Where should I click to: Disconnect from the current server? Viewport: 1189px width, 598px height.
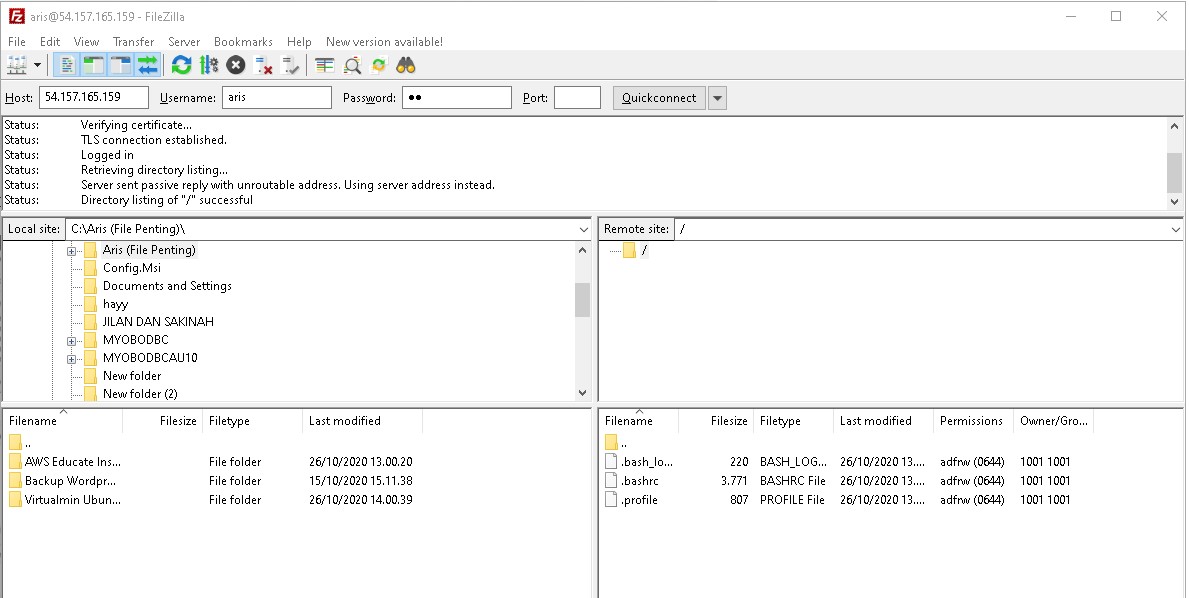263,66
